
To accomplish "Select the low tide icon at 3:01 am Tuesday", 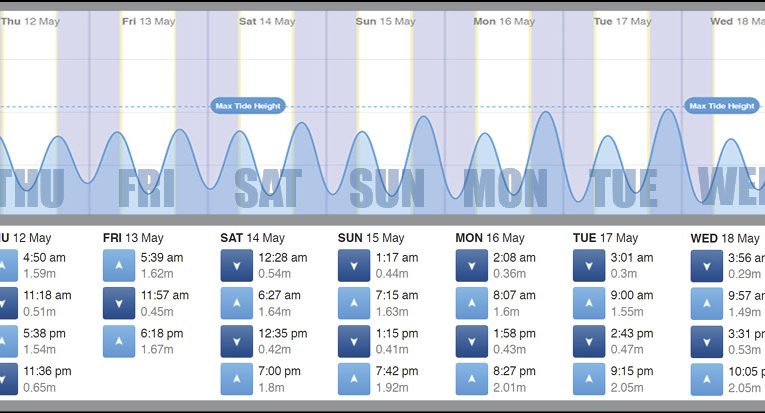I will [589, 264].
